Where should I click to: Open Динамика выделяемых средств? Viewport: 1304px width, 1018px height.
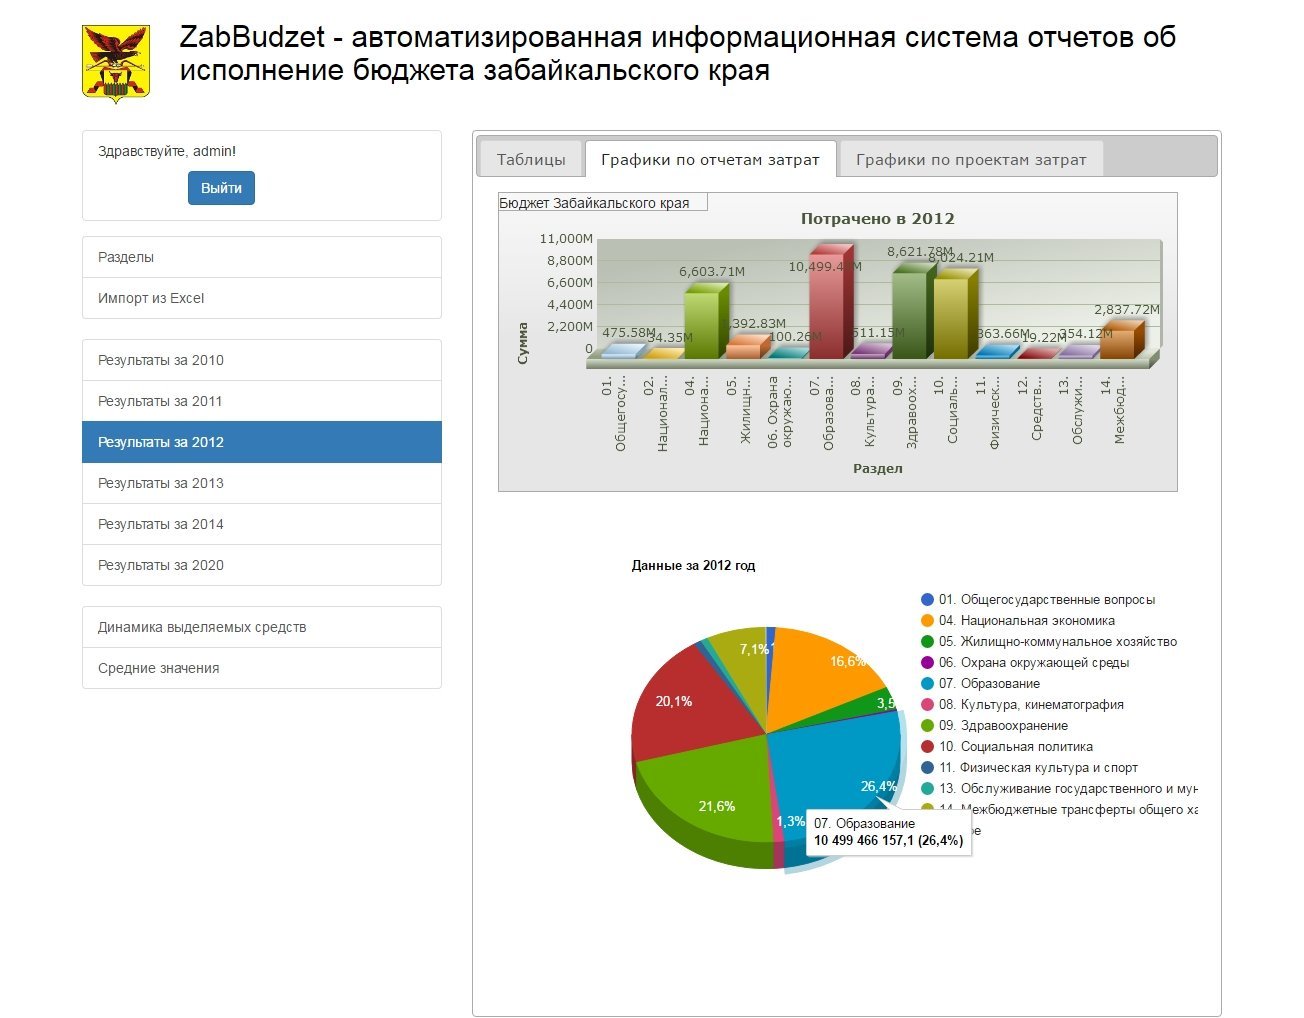click(262, 627)
